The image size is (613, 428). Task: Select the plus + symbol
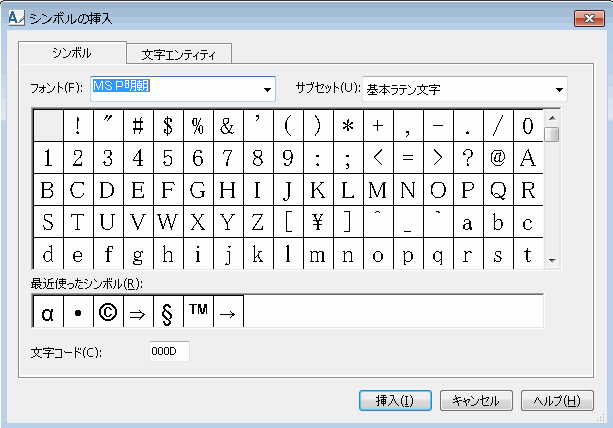coord(378,125)
